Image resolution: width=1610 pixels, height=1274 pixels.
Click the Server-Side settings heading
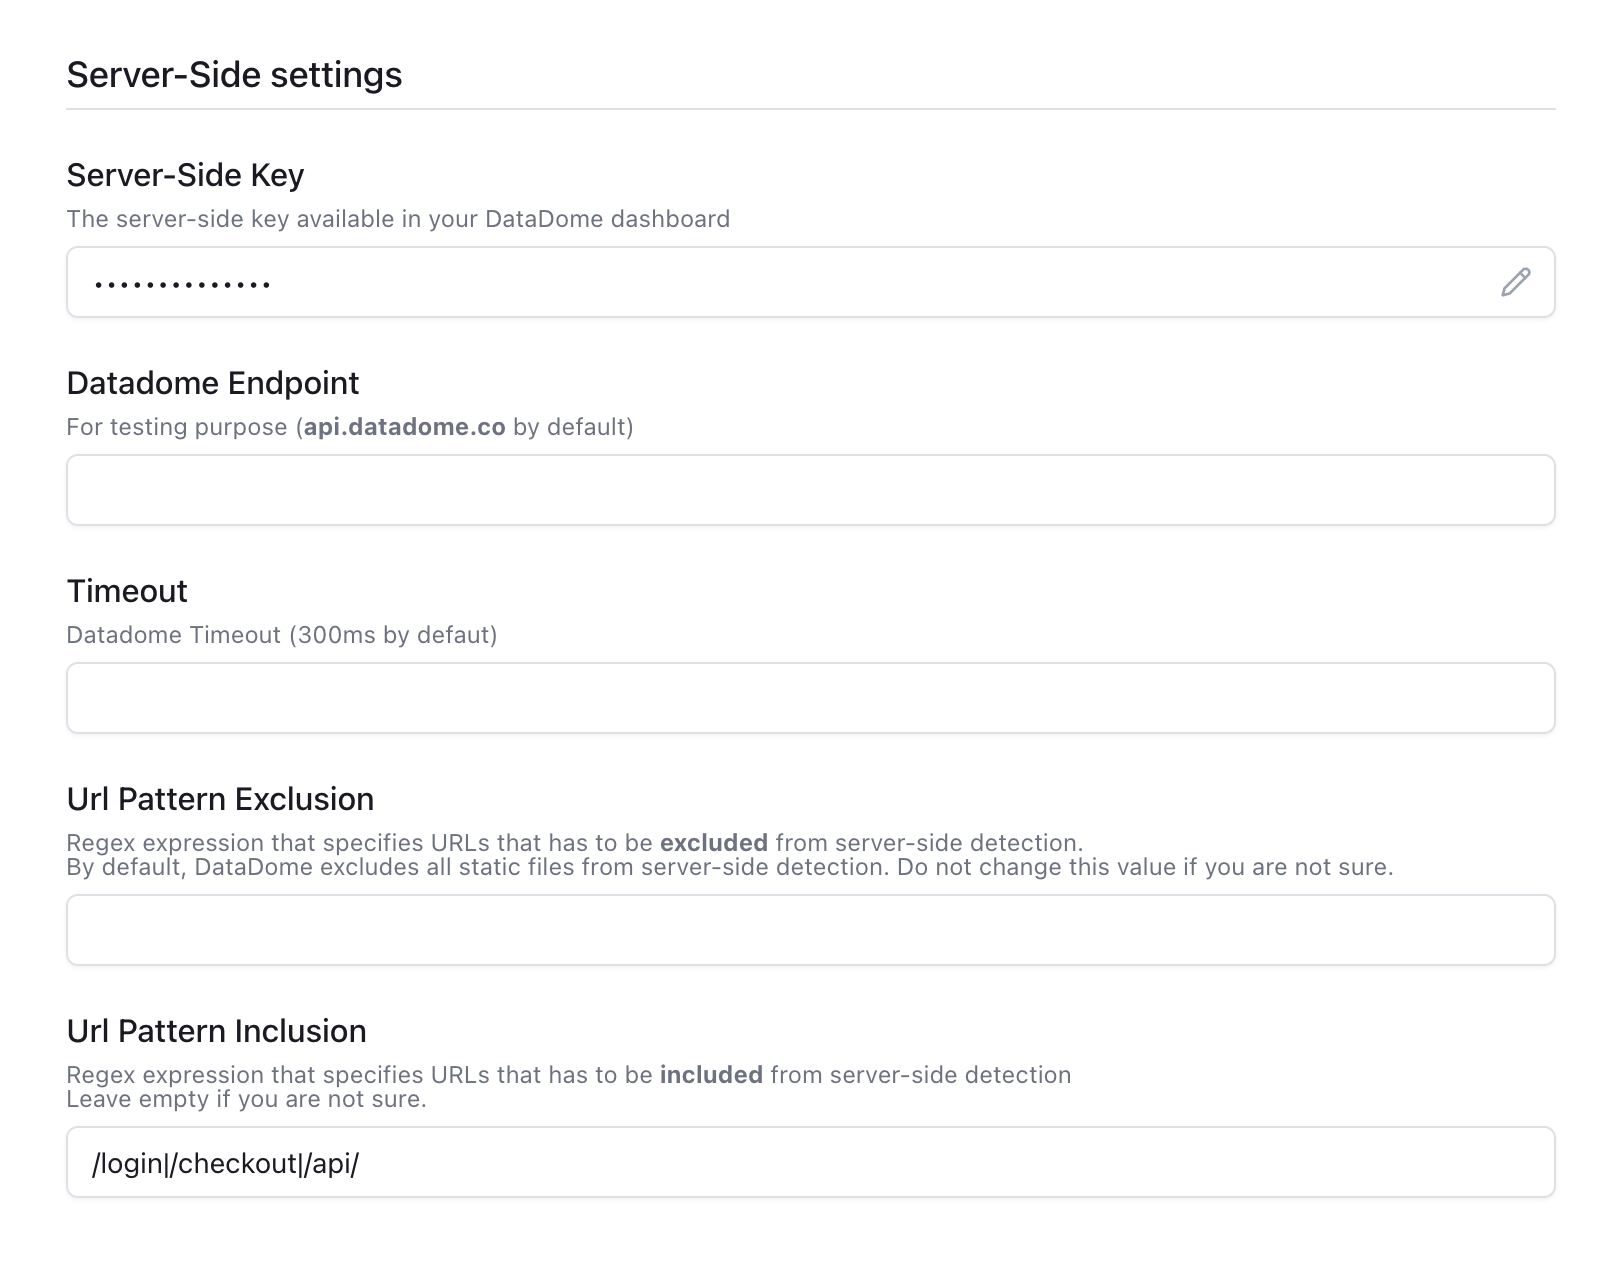pos(233,73)
